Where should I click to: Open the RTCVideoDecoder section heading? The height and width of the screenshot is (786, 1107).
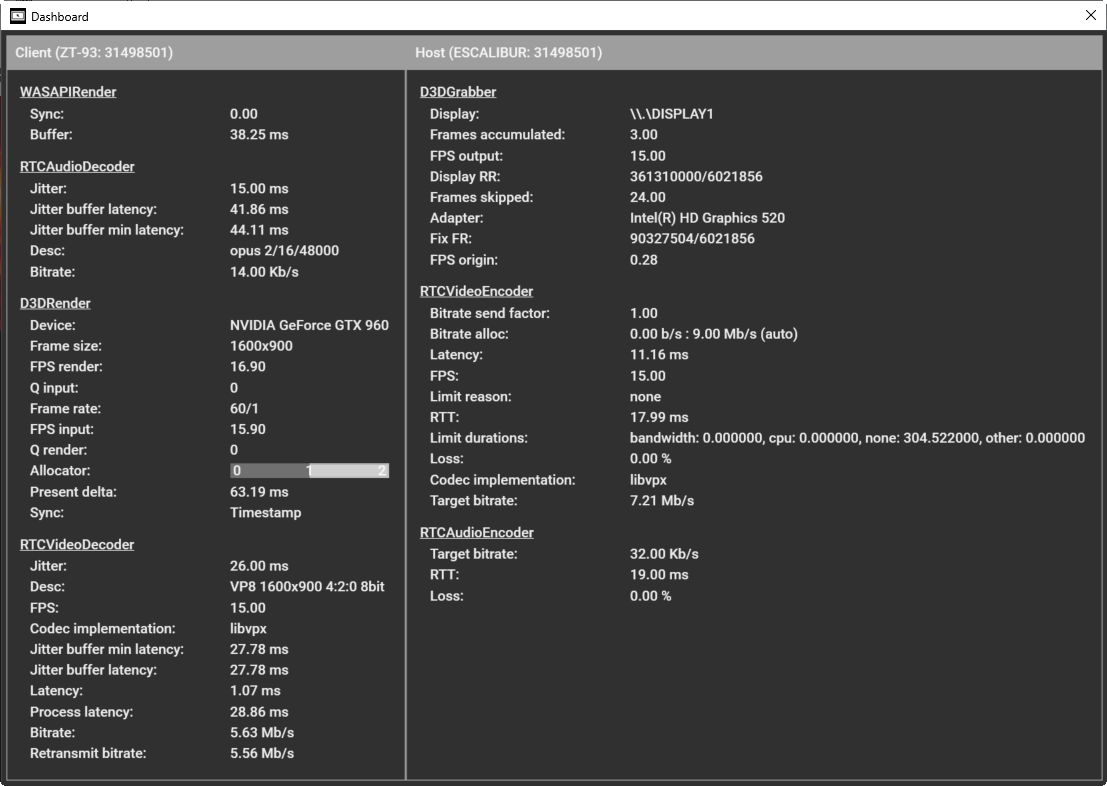pos(77,545)
